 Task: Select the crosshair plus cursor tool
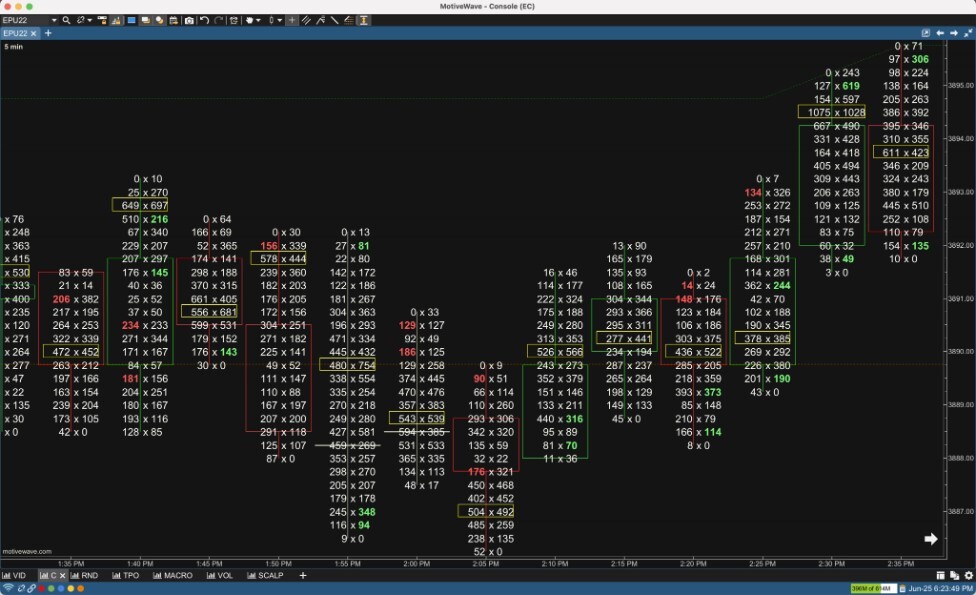pos(292,20)
